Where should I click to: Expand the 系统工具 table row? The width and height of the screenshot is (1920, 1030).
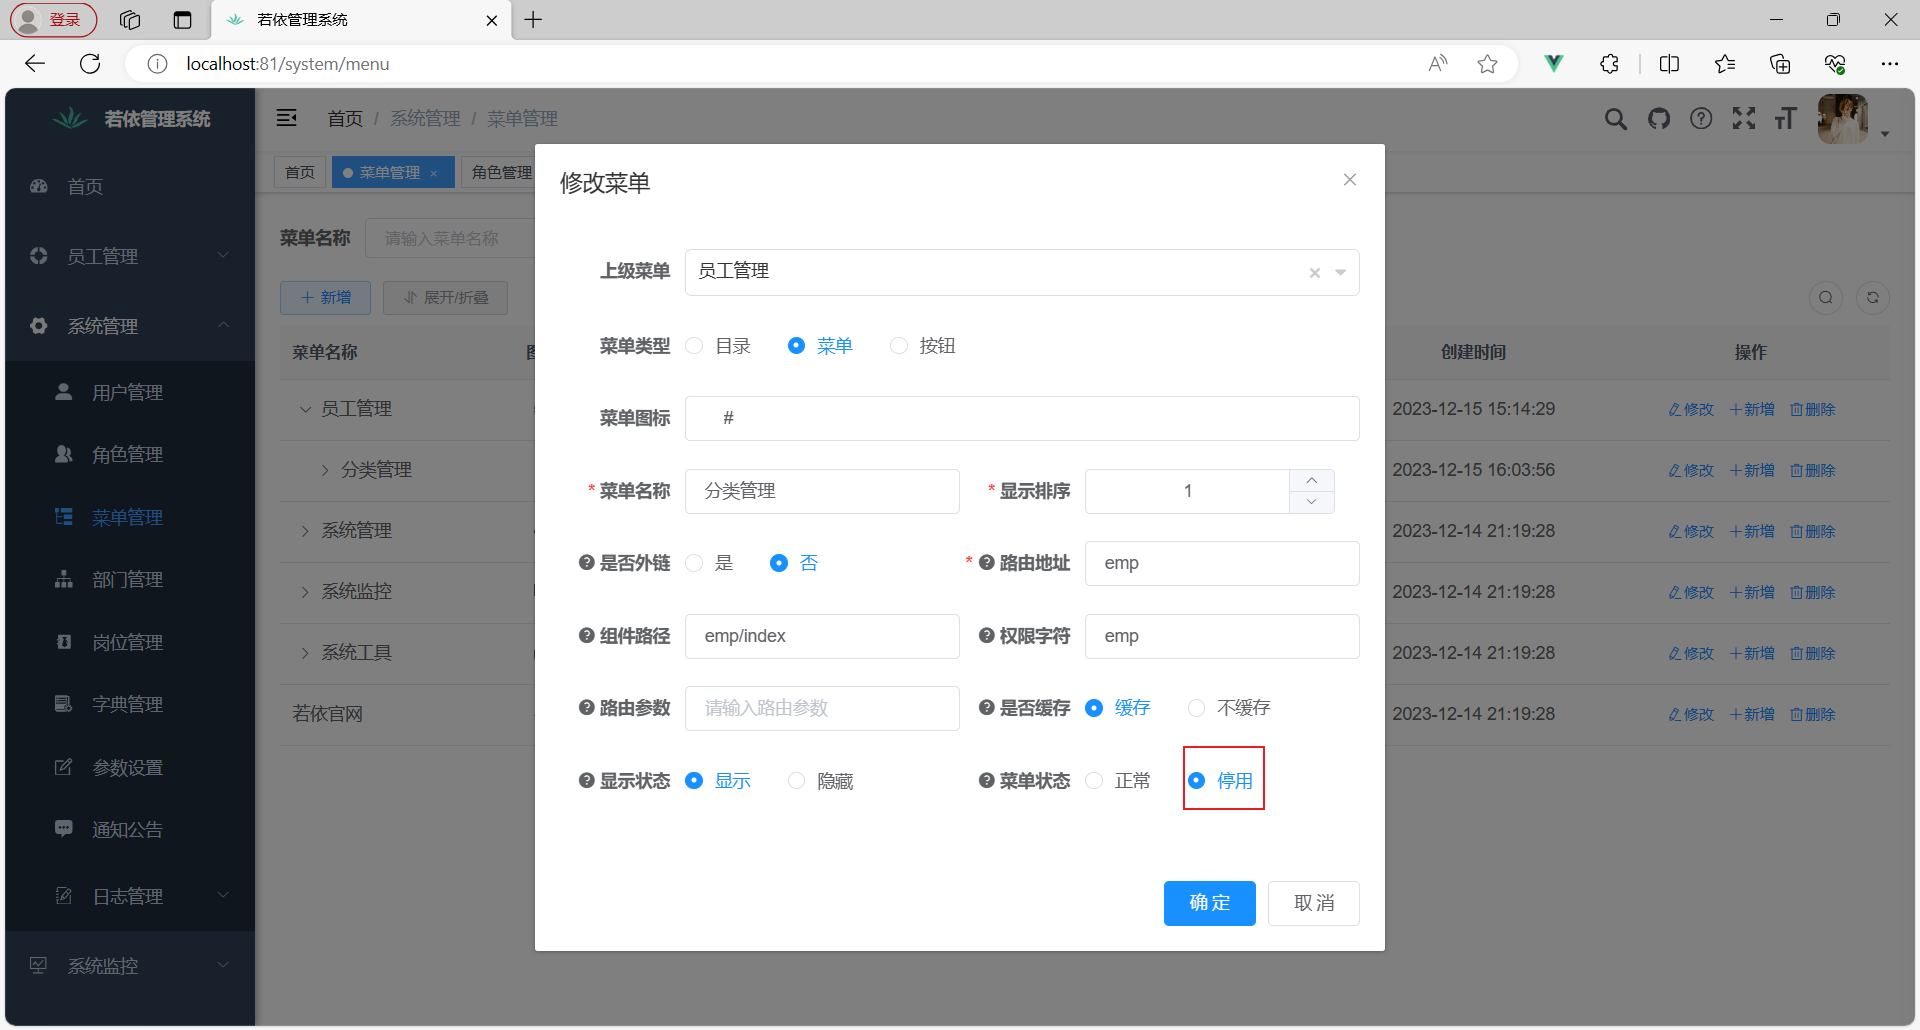click(306, 653)
